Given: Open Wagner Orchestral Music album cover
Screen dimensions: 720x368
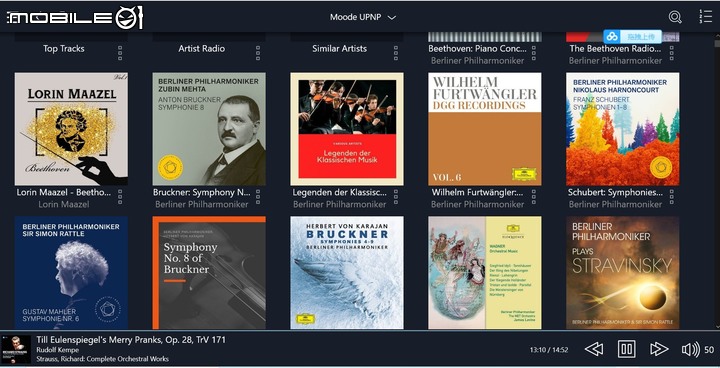Looking at the screenshot, I should (x=484, y=273).
